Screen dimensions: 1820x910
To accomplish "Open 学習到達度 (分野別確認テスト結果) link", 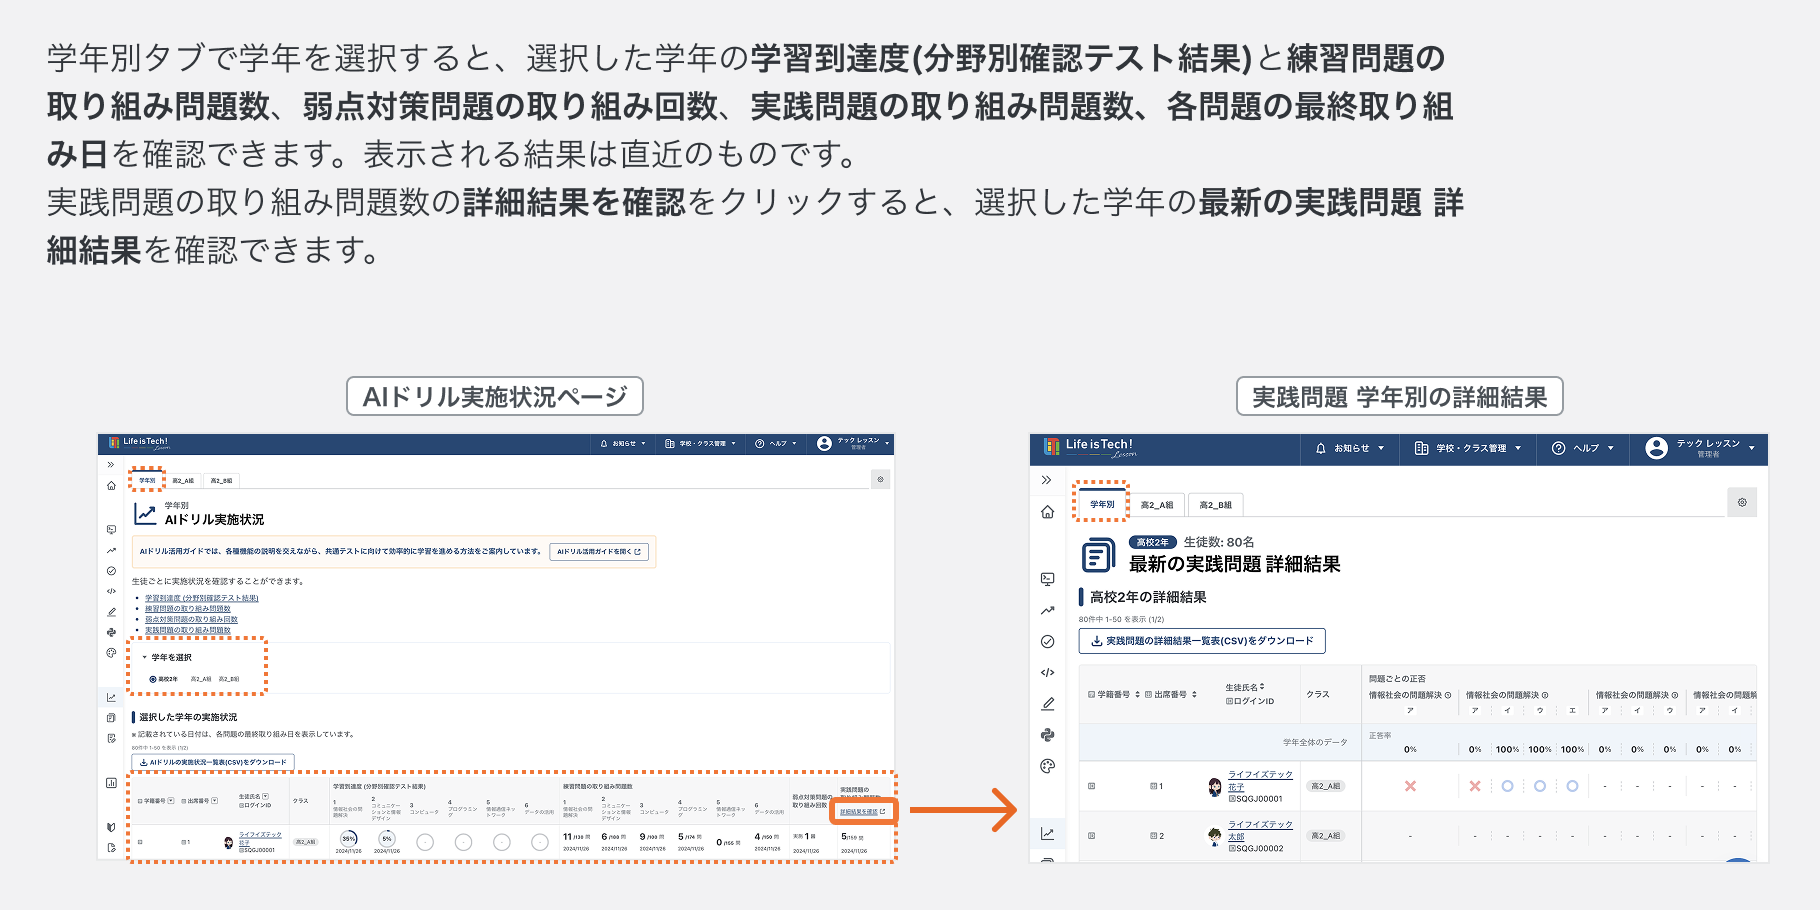I will click(202, 598).
